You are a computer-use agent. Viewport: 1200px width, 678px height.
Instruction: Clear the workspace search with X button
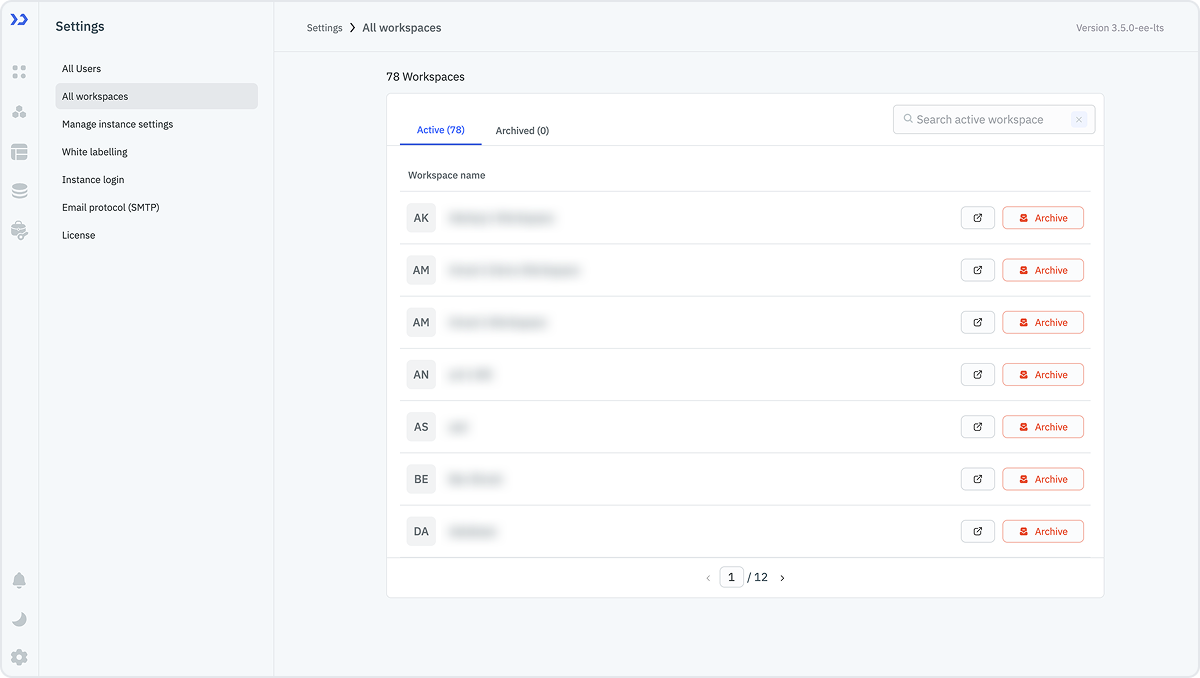[1079, 120]
